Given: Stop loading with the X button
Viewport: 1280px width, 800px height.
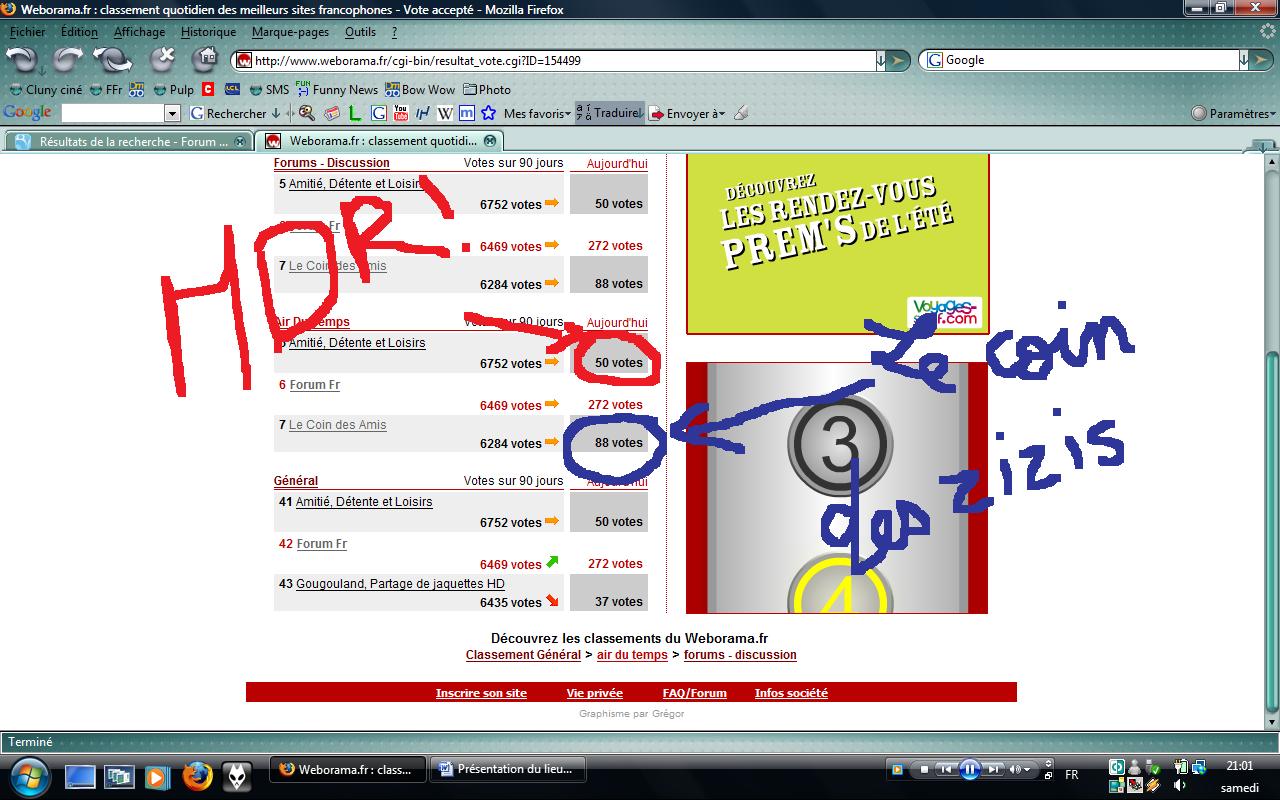Looking at the screenshot, I should [x=163, y=60].
